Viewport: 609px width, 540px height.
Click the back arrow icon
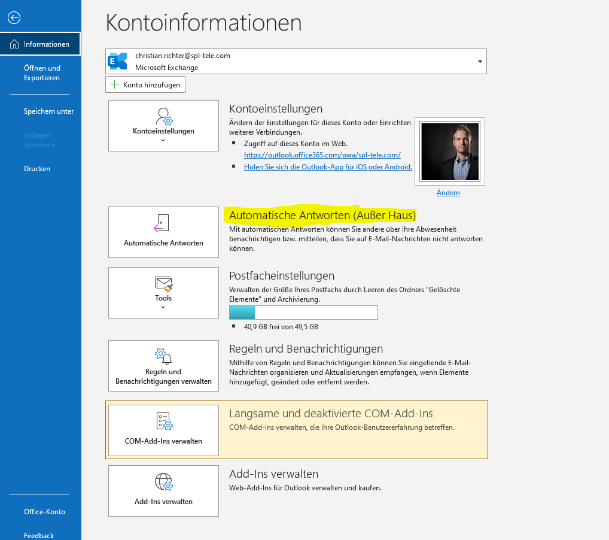(x=14, y=17)
